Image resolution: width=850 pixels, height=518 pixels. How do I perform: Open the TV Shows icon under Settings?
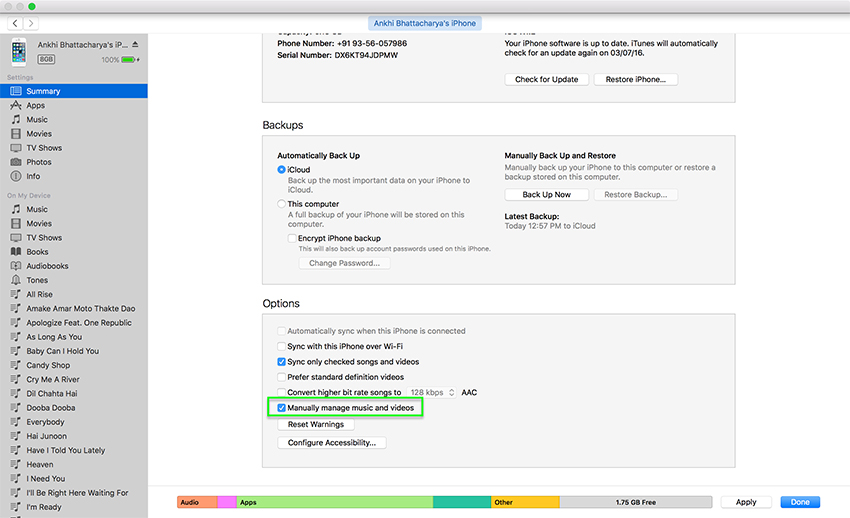tap(16, 148)
